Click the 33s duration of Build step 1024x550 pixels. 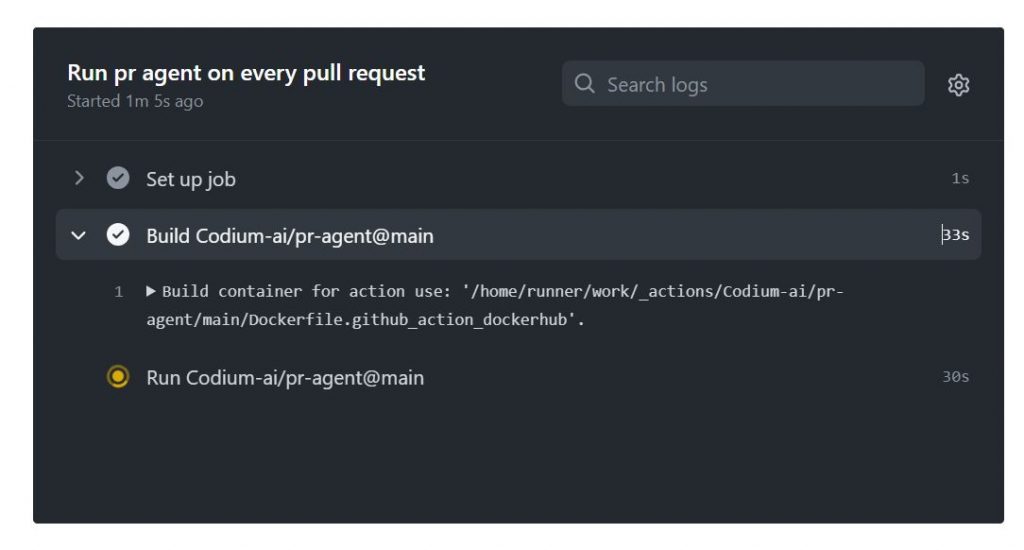955,235
